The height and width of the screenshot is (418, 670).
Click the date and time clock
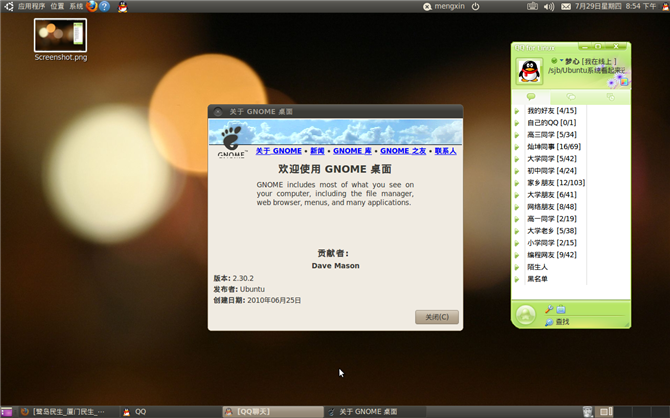pos(615,6)
